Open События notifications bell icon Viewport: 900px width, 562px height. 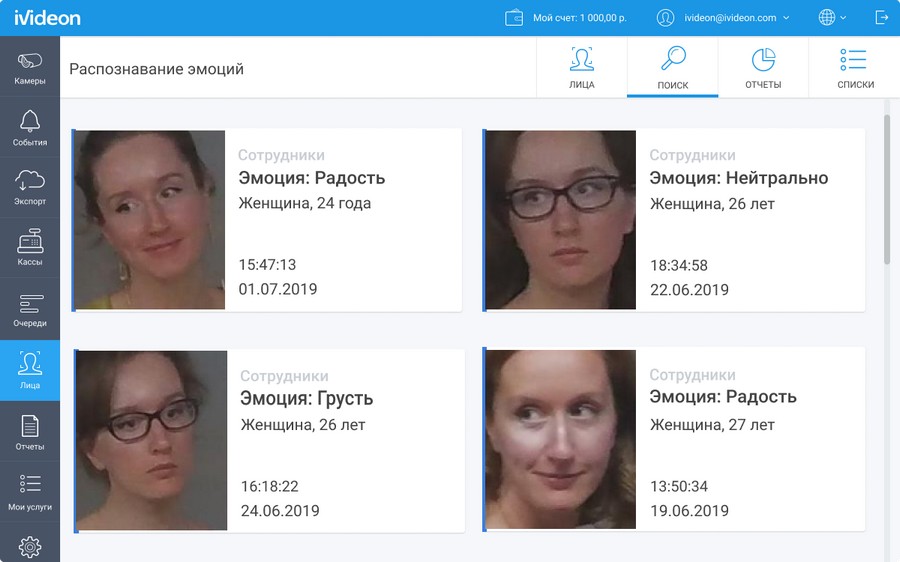coord(30,128)
